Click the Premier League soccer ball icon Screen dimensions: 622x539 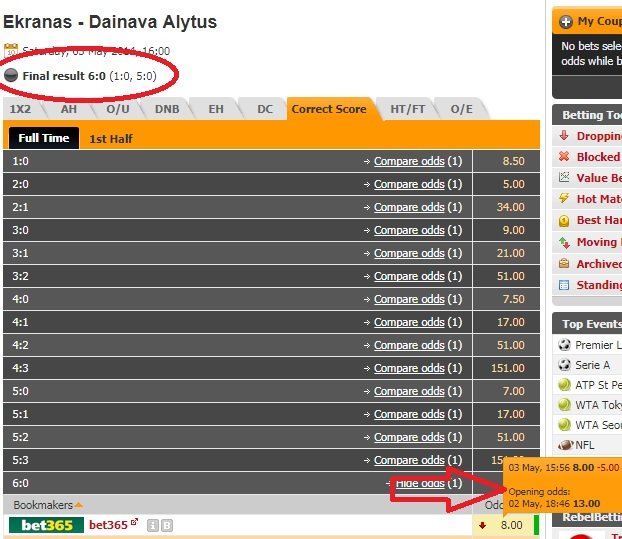[564, 345]
